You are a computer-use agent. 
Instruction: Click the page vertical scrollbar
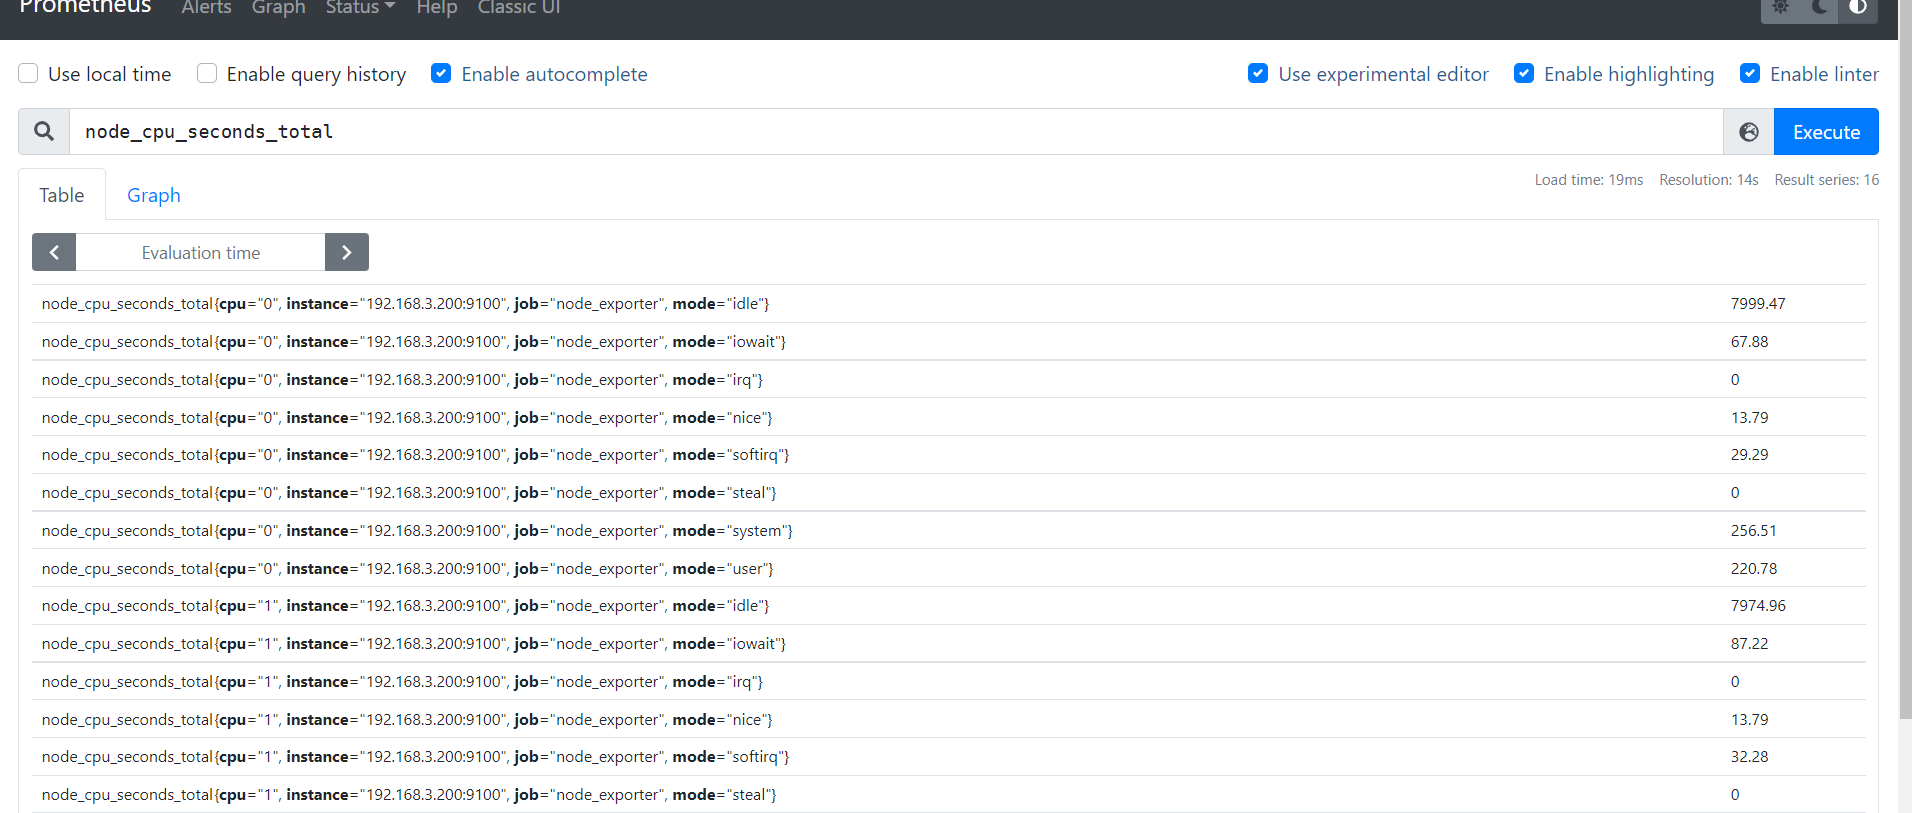(1905, 360)
